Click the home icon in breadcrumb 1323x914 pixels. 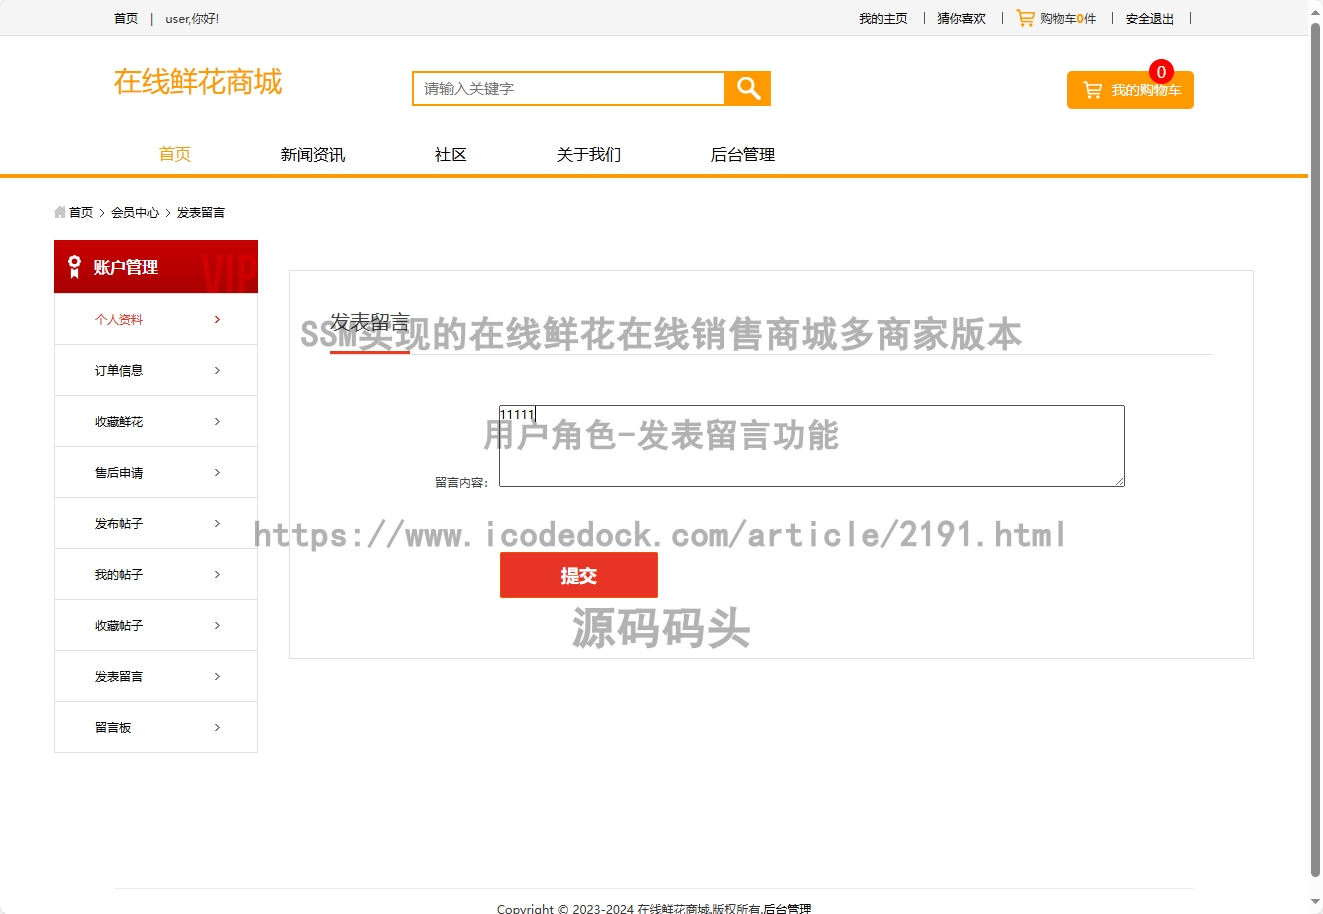click(x=60, y=212)
